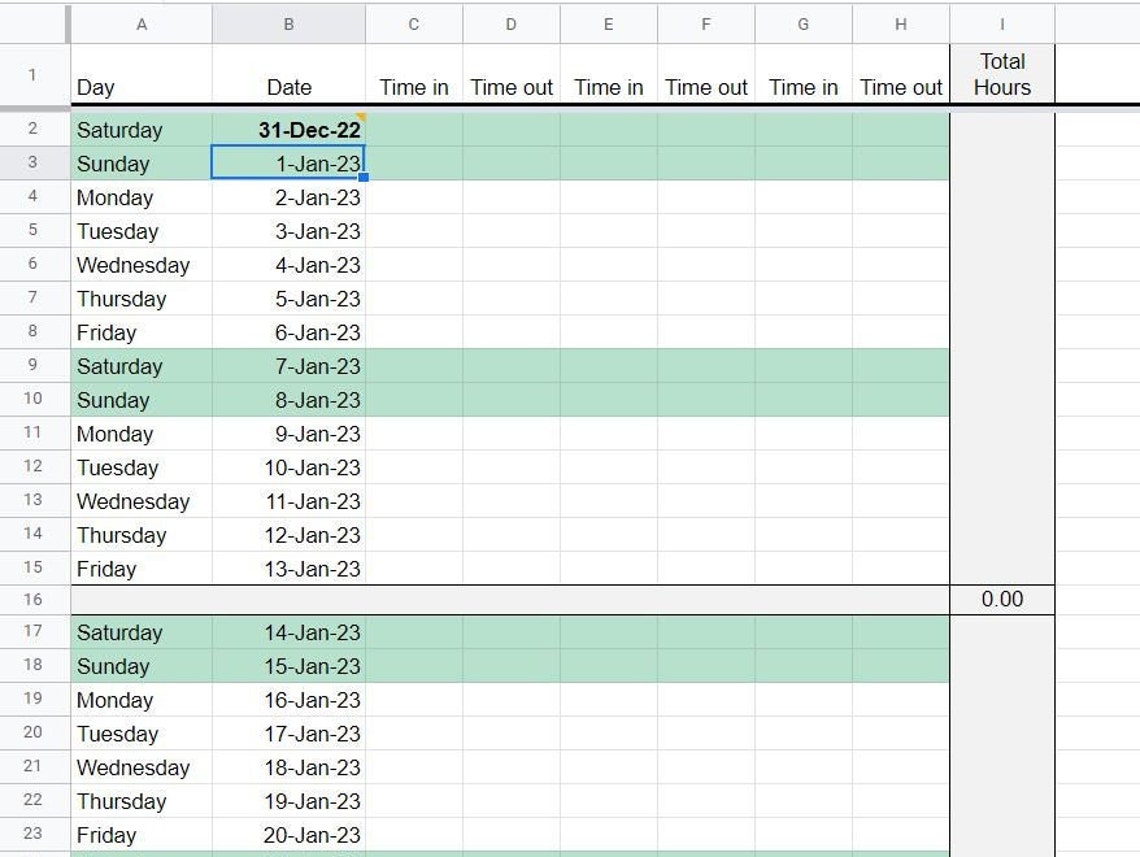Screen dimensions: 1140x857
Task: Click 'Friday' cell in row 23
Action: [x=142, y=834]
